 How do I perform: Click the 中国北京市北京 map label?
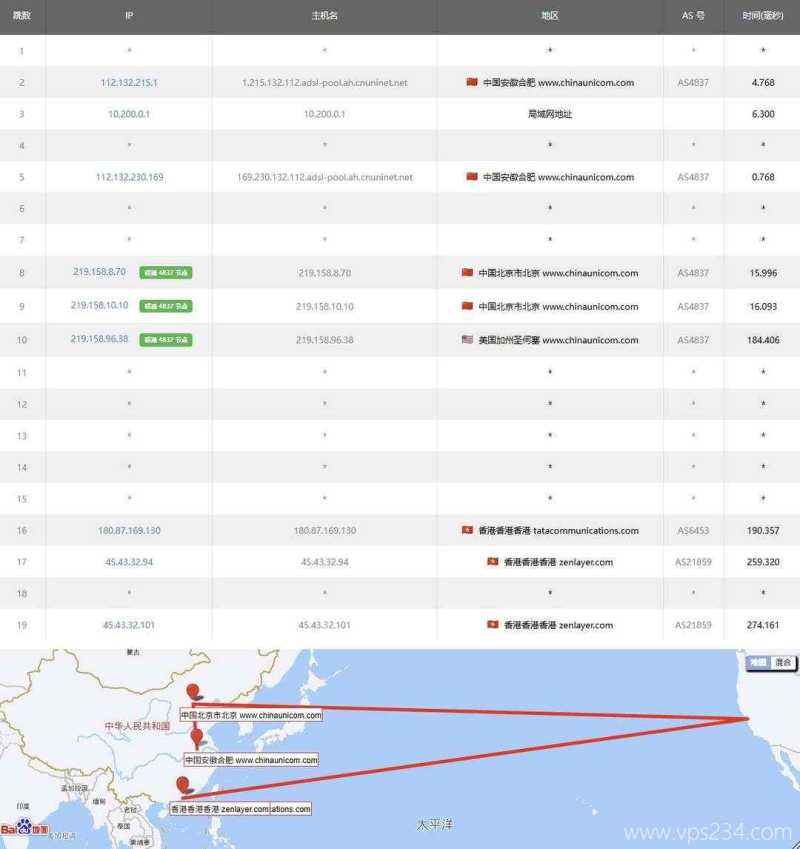click(251, 715)
